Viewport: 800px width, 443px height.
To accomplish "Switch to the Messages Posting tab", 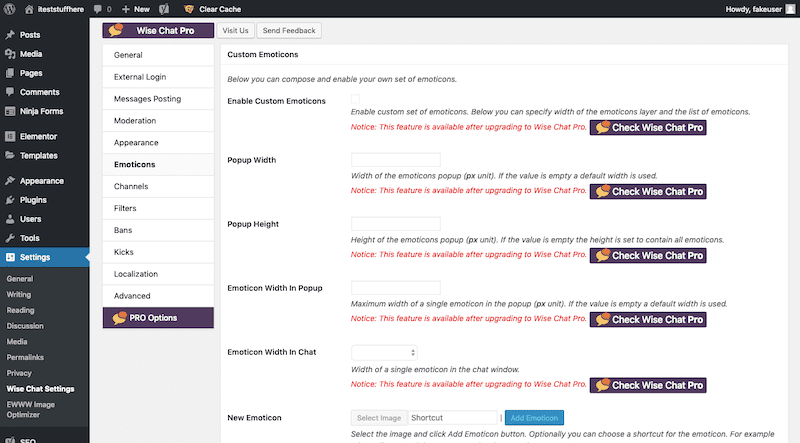I will click(x=158, y=99).
